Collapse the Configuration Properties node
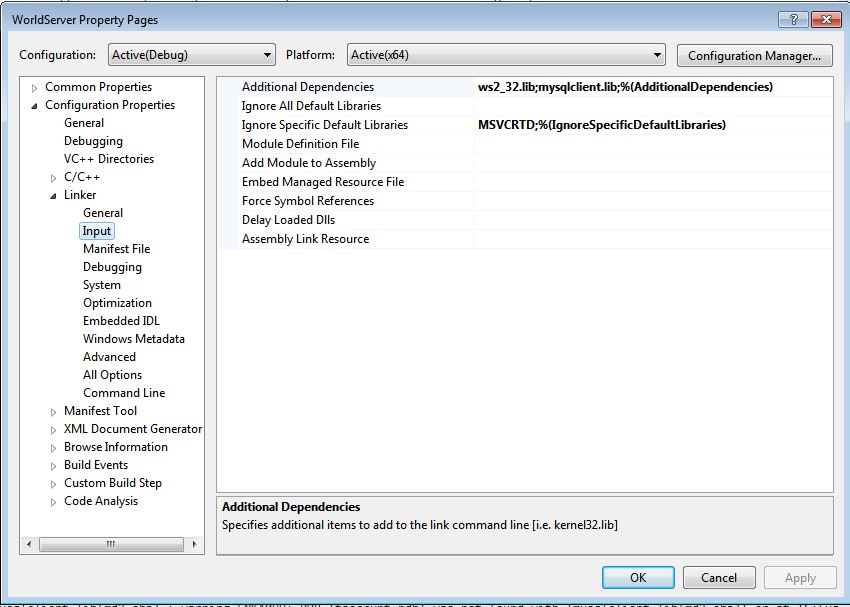Image resolution: width=850 pixels, height=607 pixels. pyautogui.click(x=36, y=106)
